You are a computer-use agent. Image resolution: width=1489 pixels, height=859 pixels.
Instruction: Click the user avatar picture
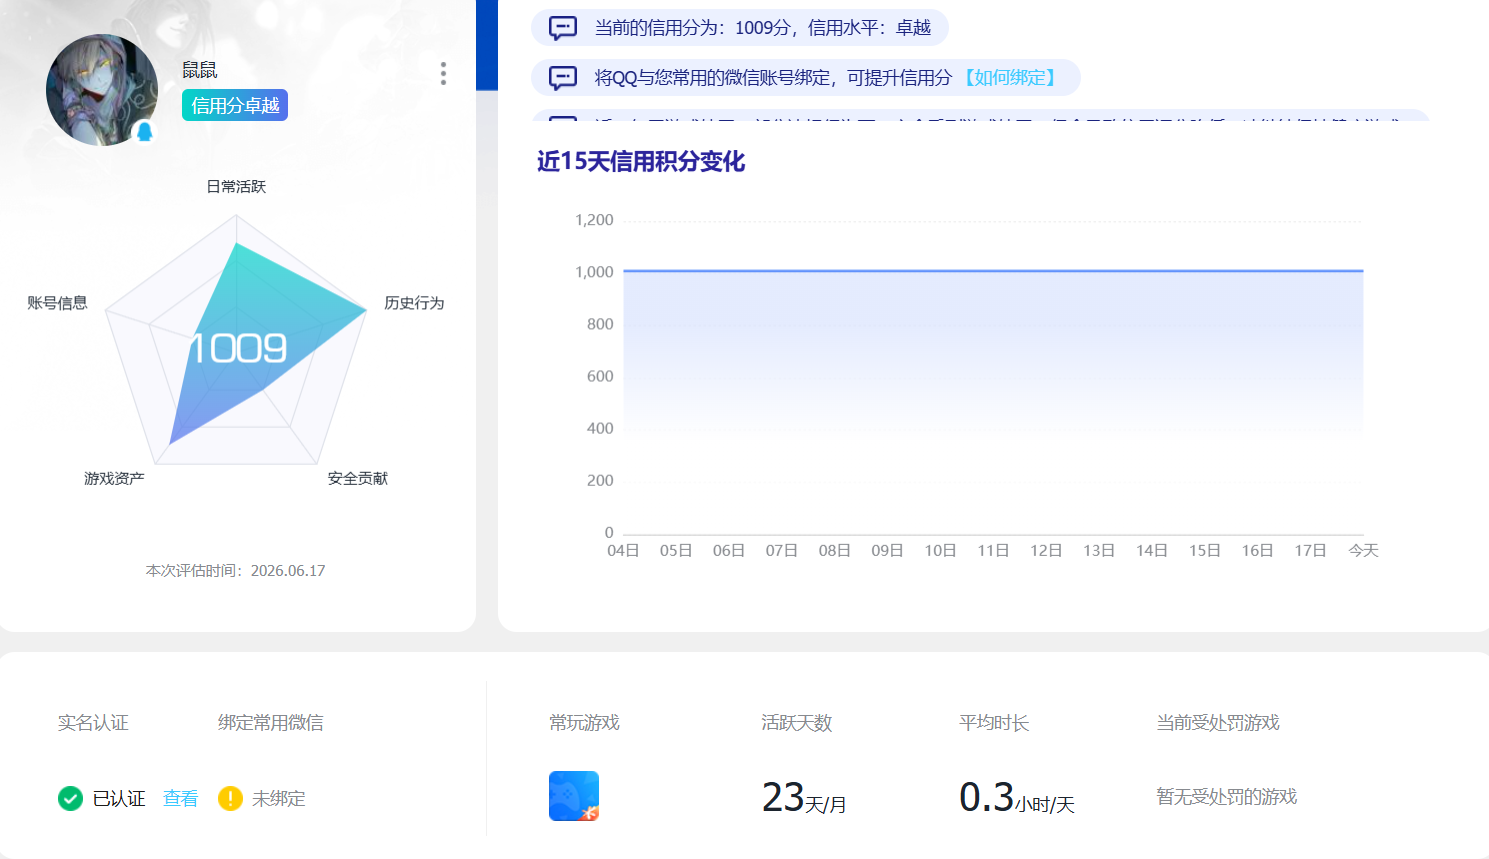point(102,90)
